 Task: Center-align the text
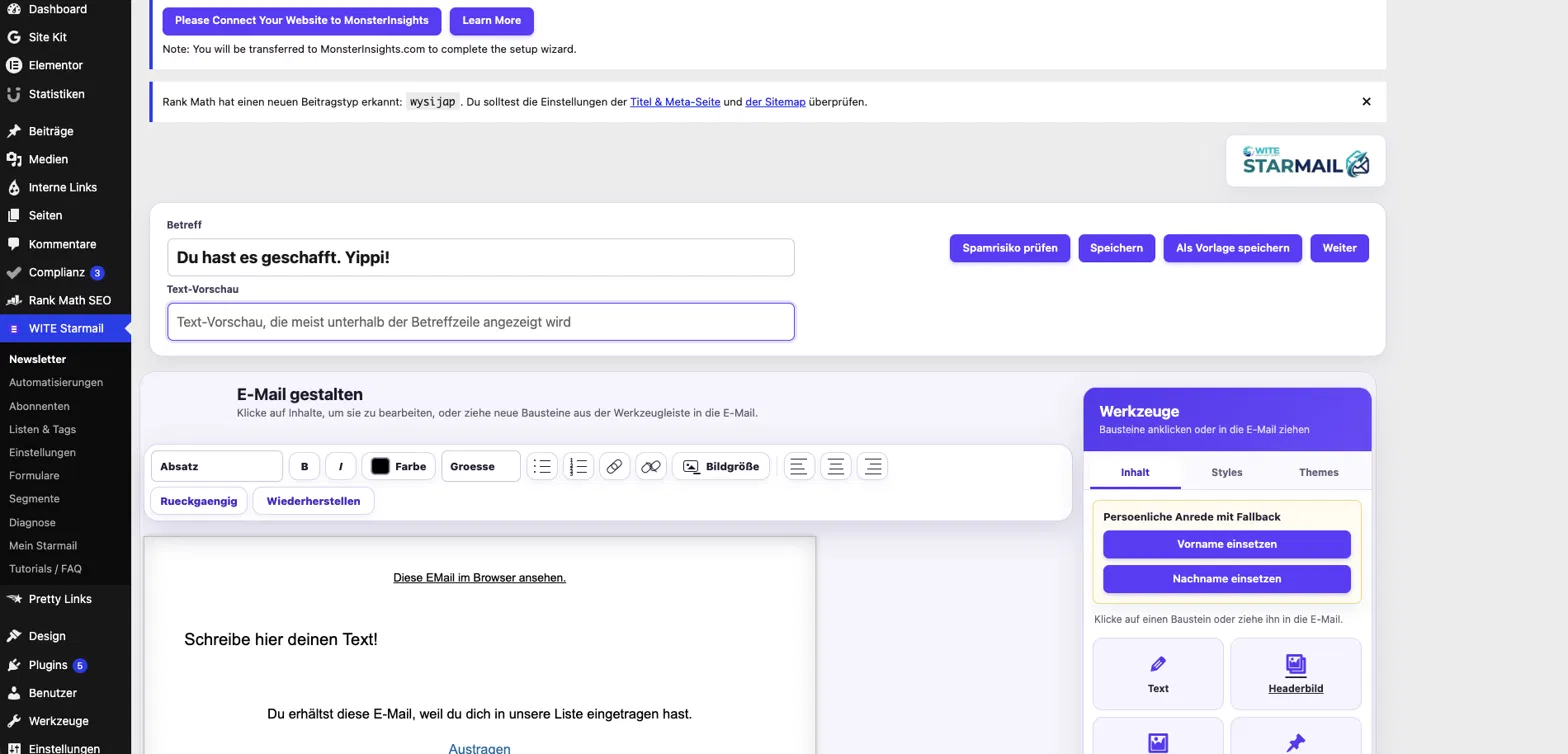pyautogui.click(x=836, y=466)
